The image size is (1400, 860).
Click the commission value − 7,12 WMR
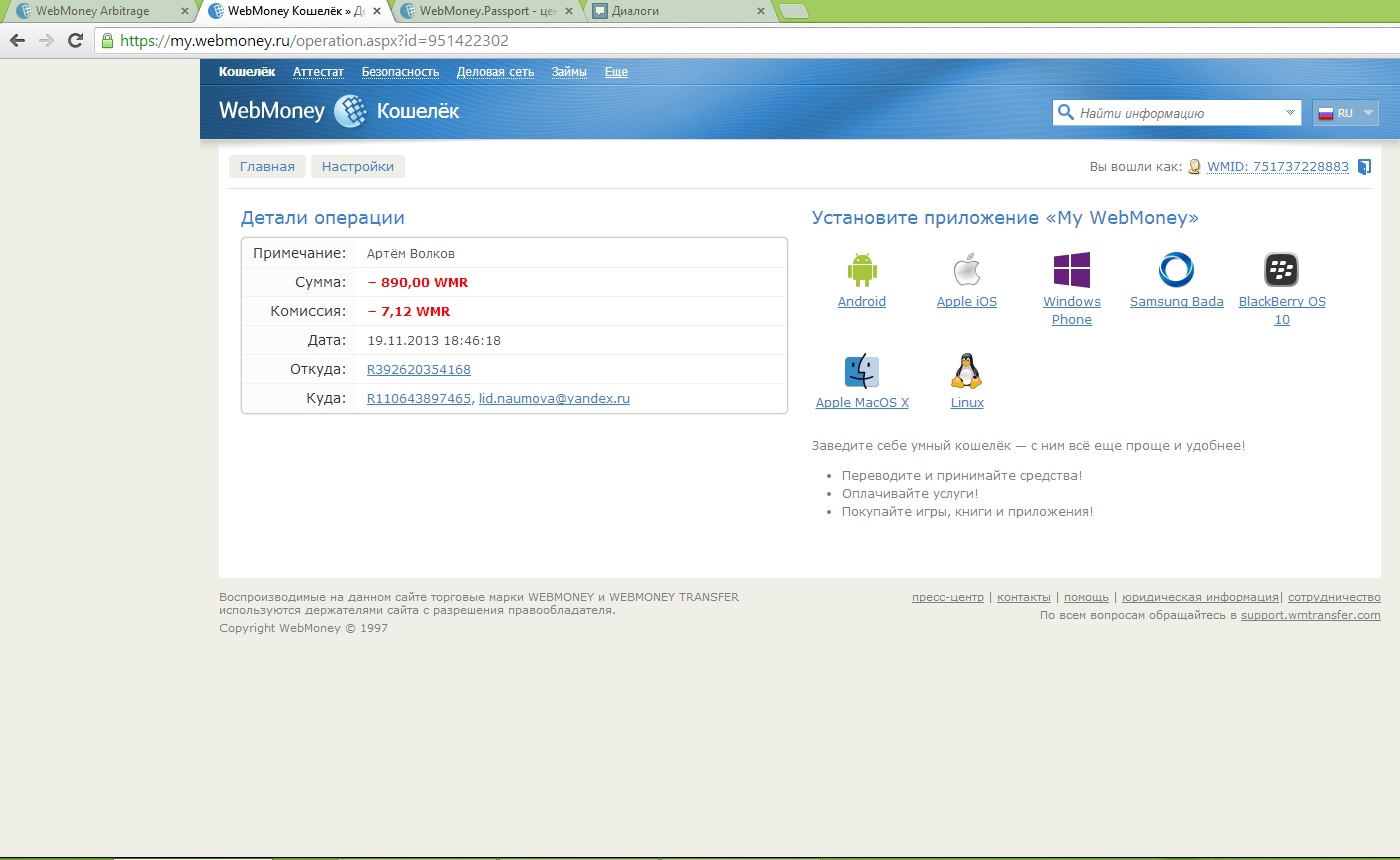click(x=409, y=312)
